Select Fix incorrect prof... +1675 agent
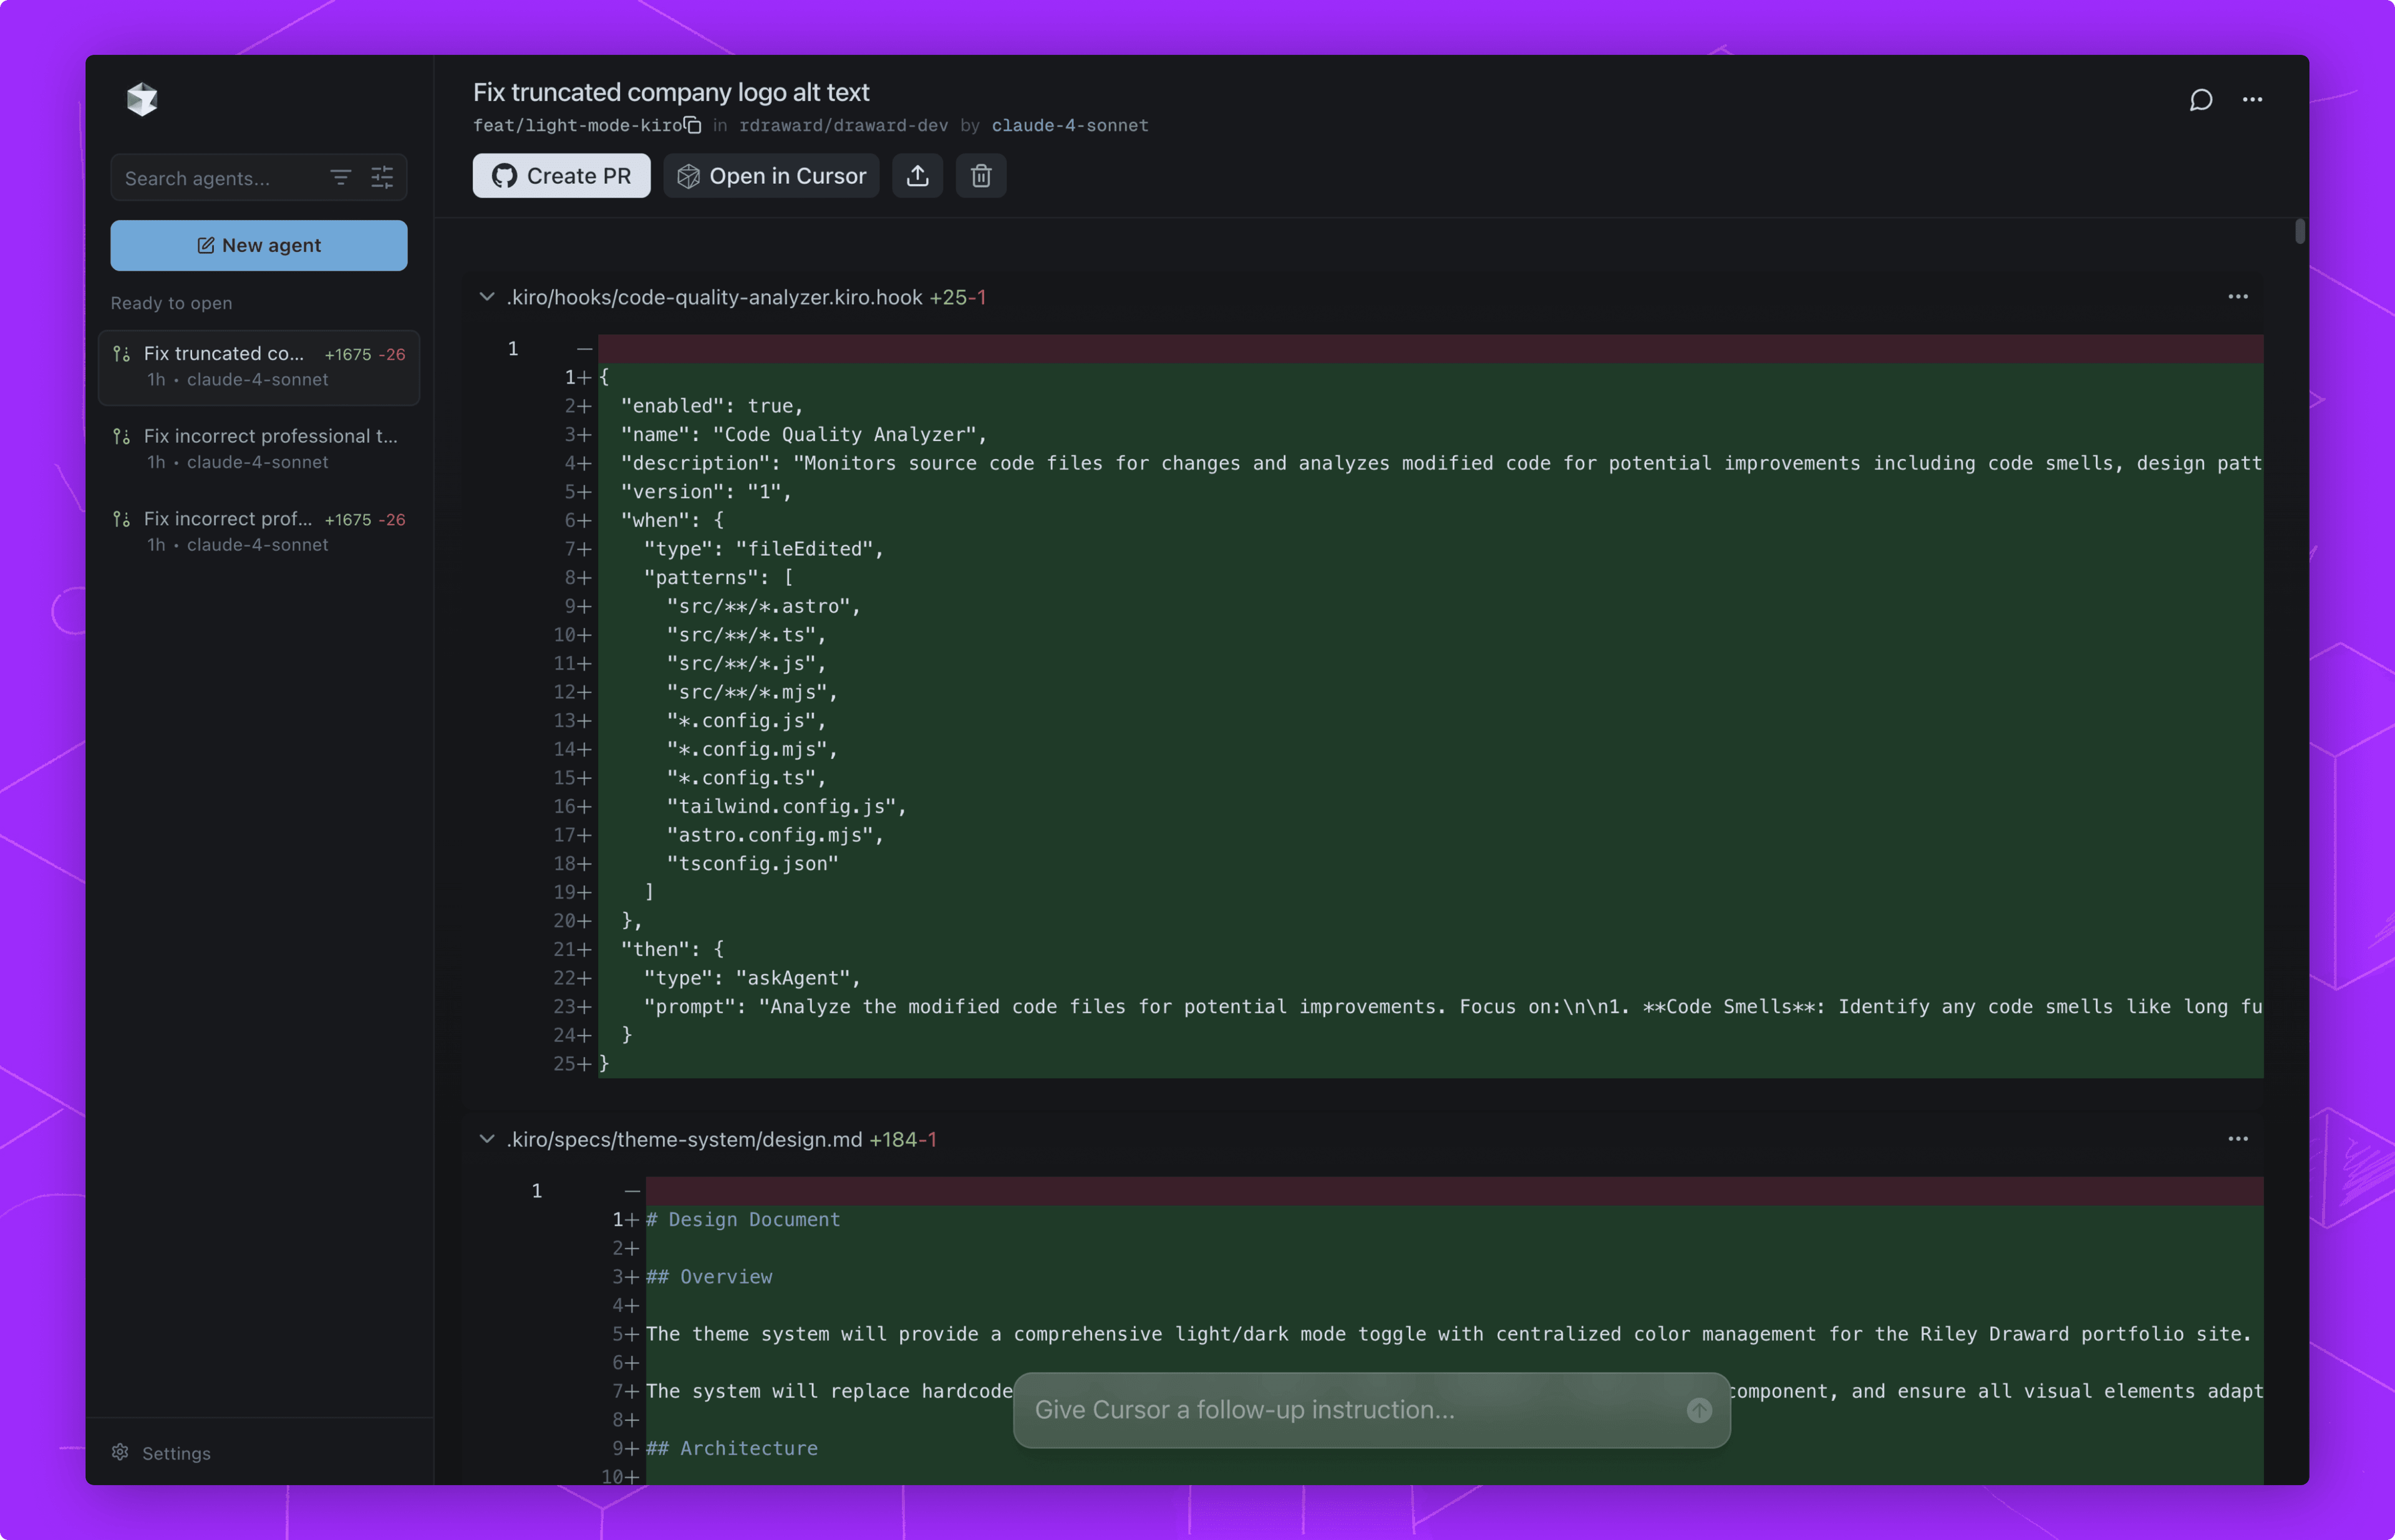 [259, 531]
